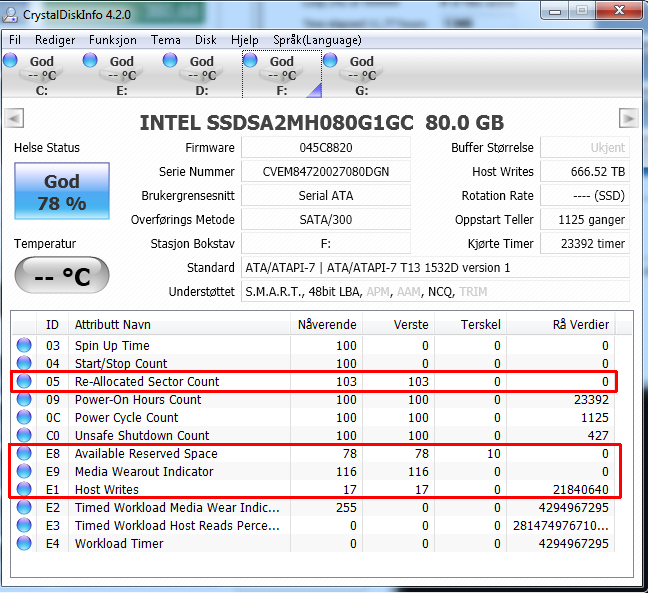Click the Workload Timer attribute name

[x=119, y=543]
